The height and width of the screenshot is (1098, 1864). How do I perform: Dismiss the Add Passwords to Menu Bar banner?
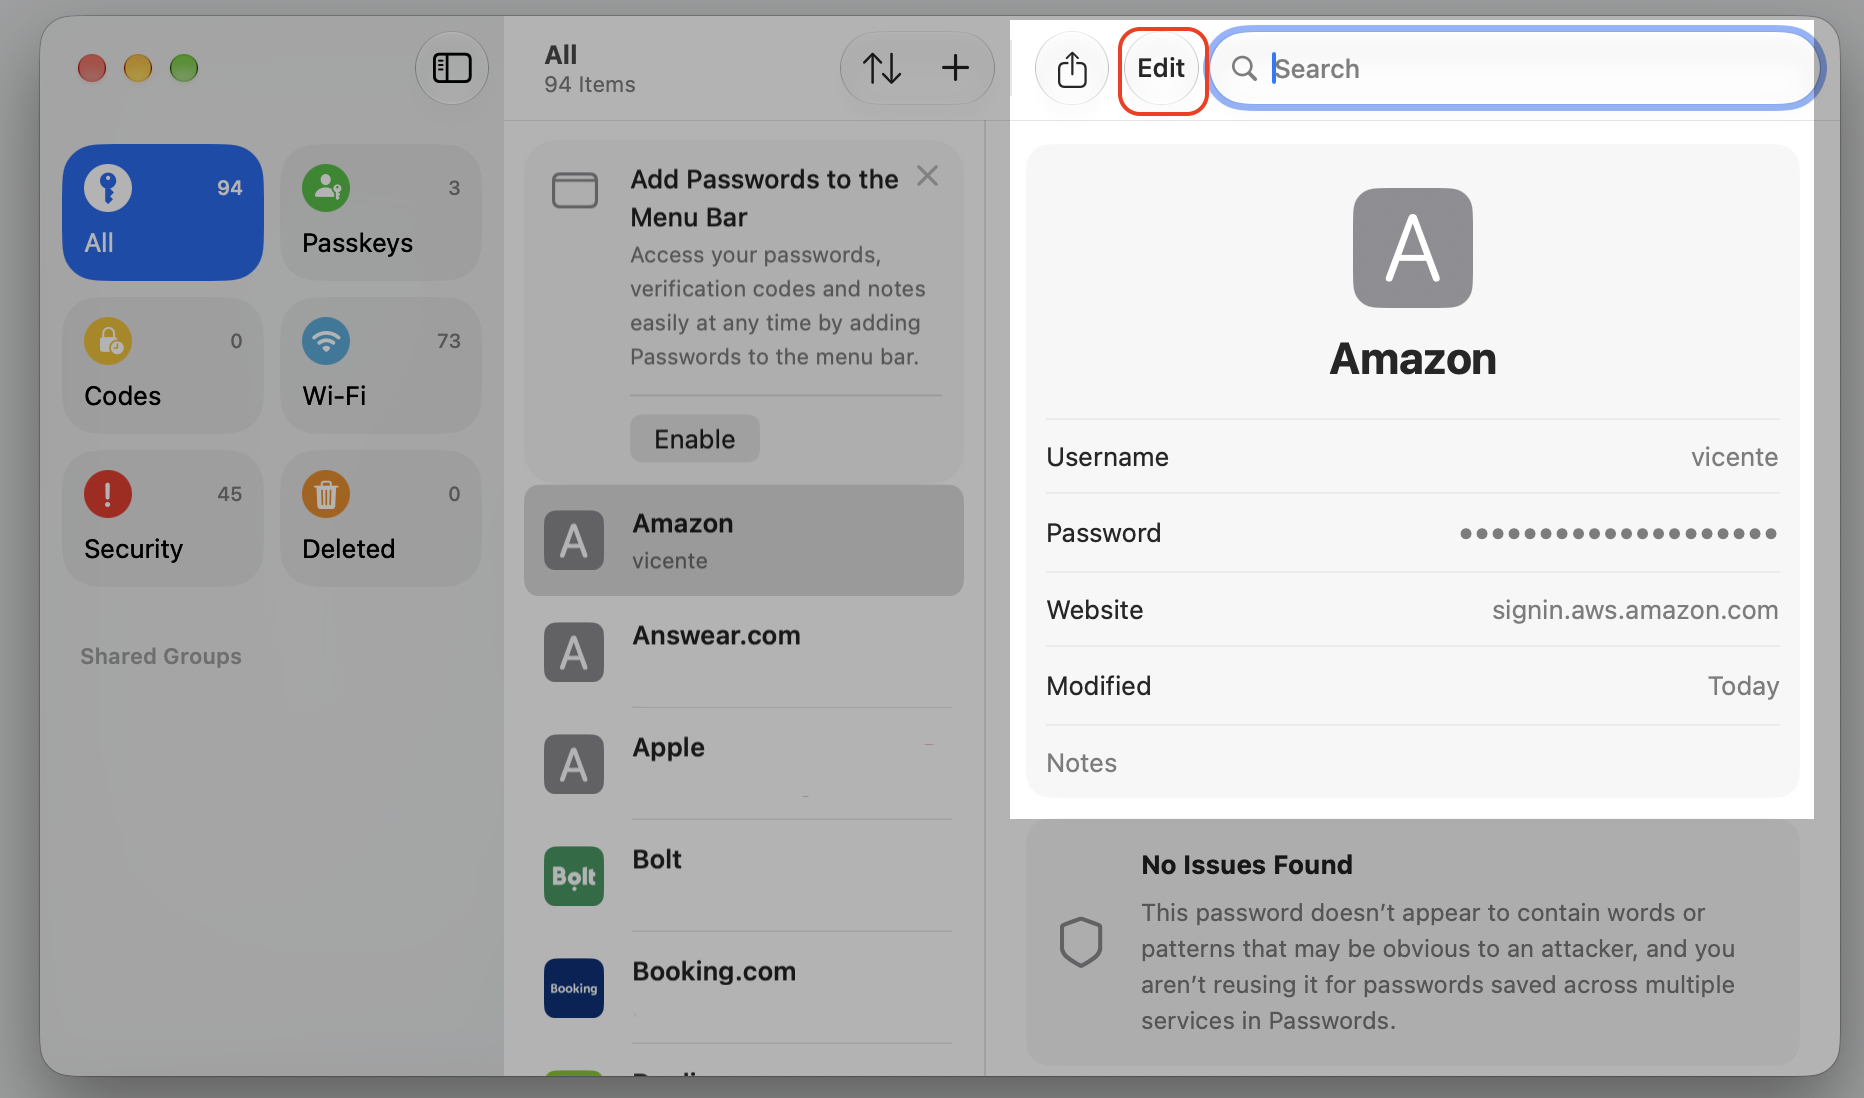point(928,176)
